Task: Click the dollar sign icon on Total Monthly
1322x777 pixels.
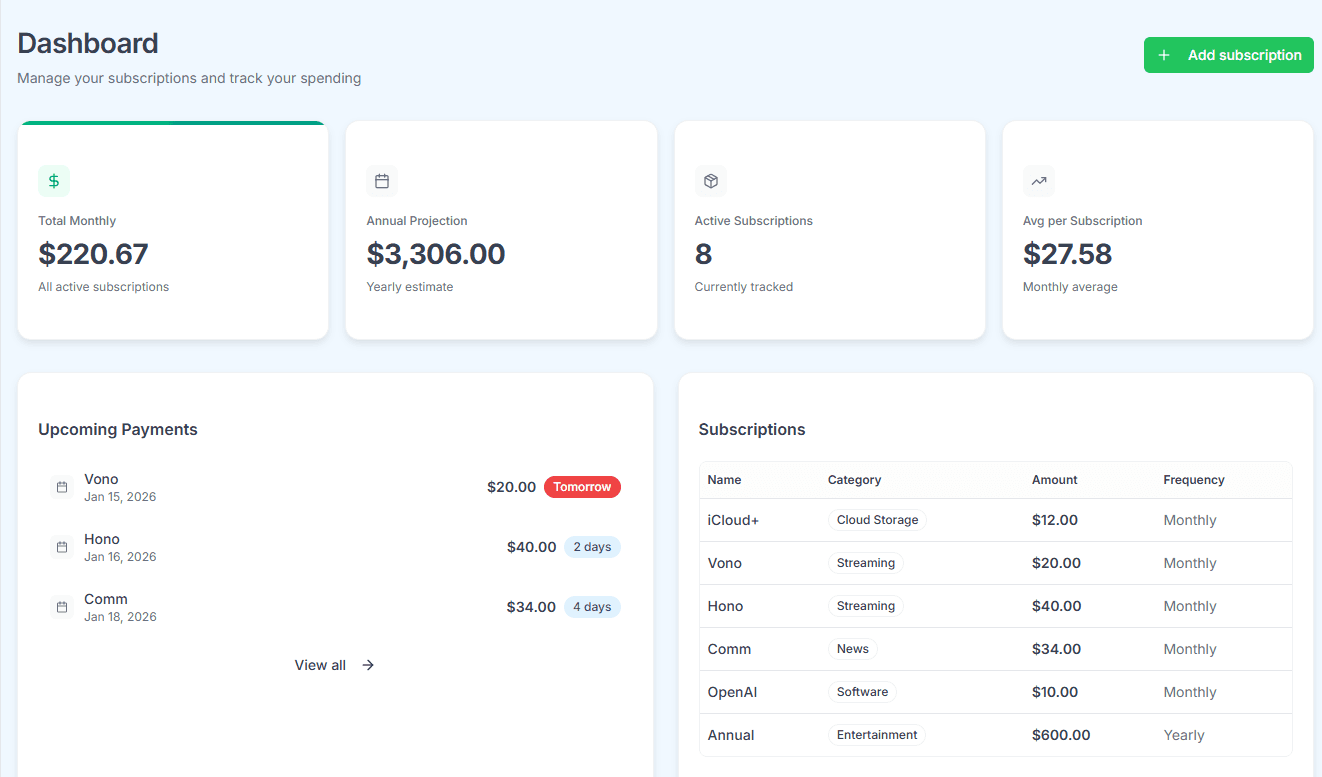Action: (x=54, y=181)
